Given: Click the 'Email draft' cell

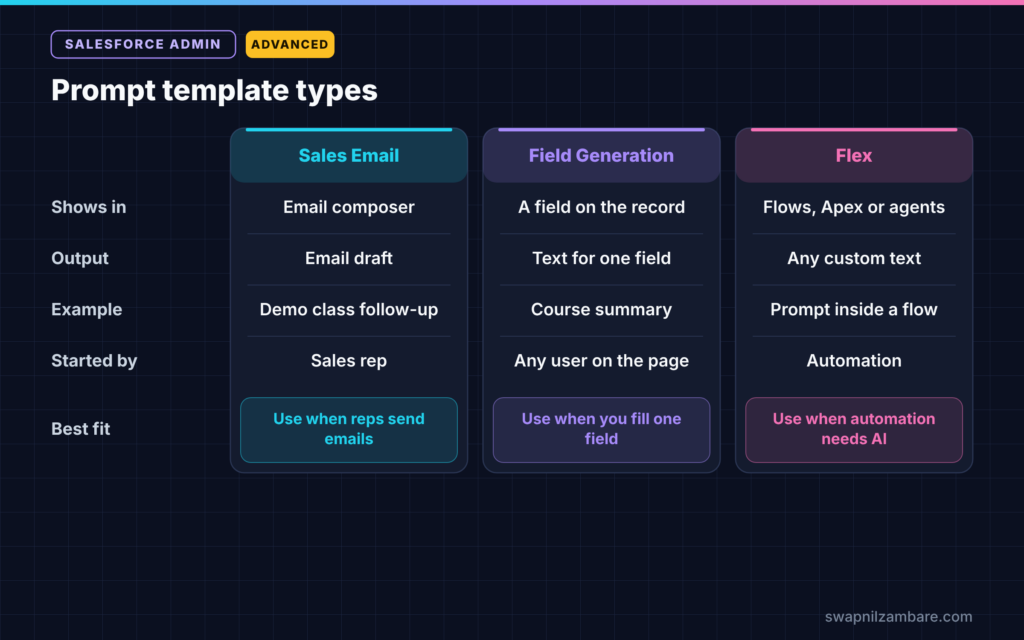Looking at the screenshot, I should click(x=349, y=259).
